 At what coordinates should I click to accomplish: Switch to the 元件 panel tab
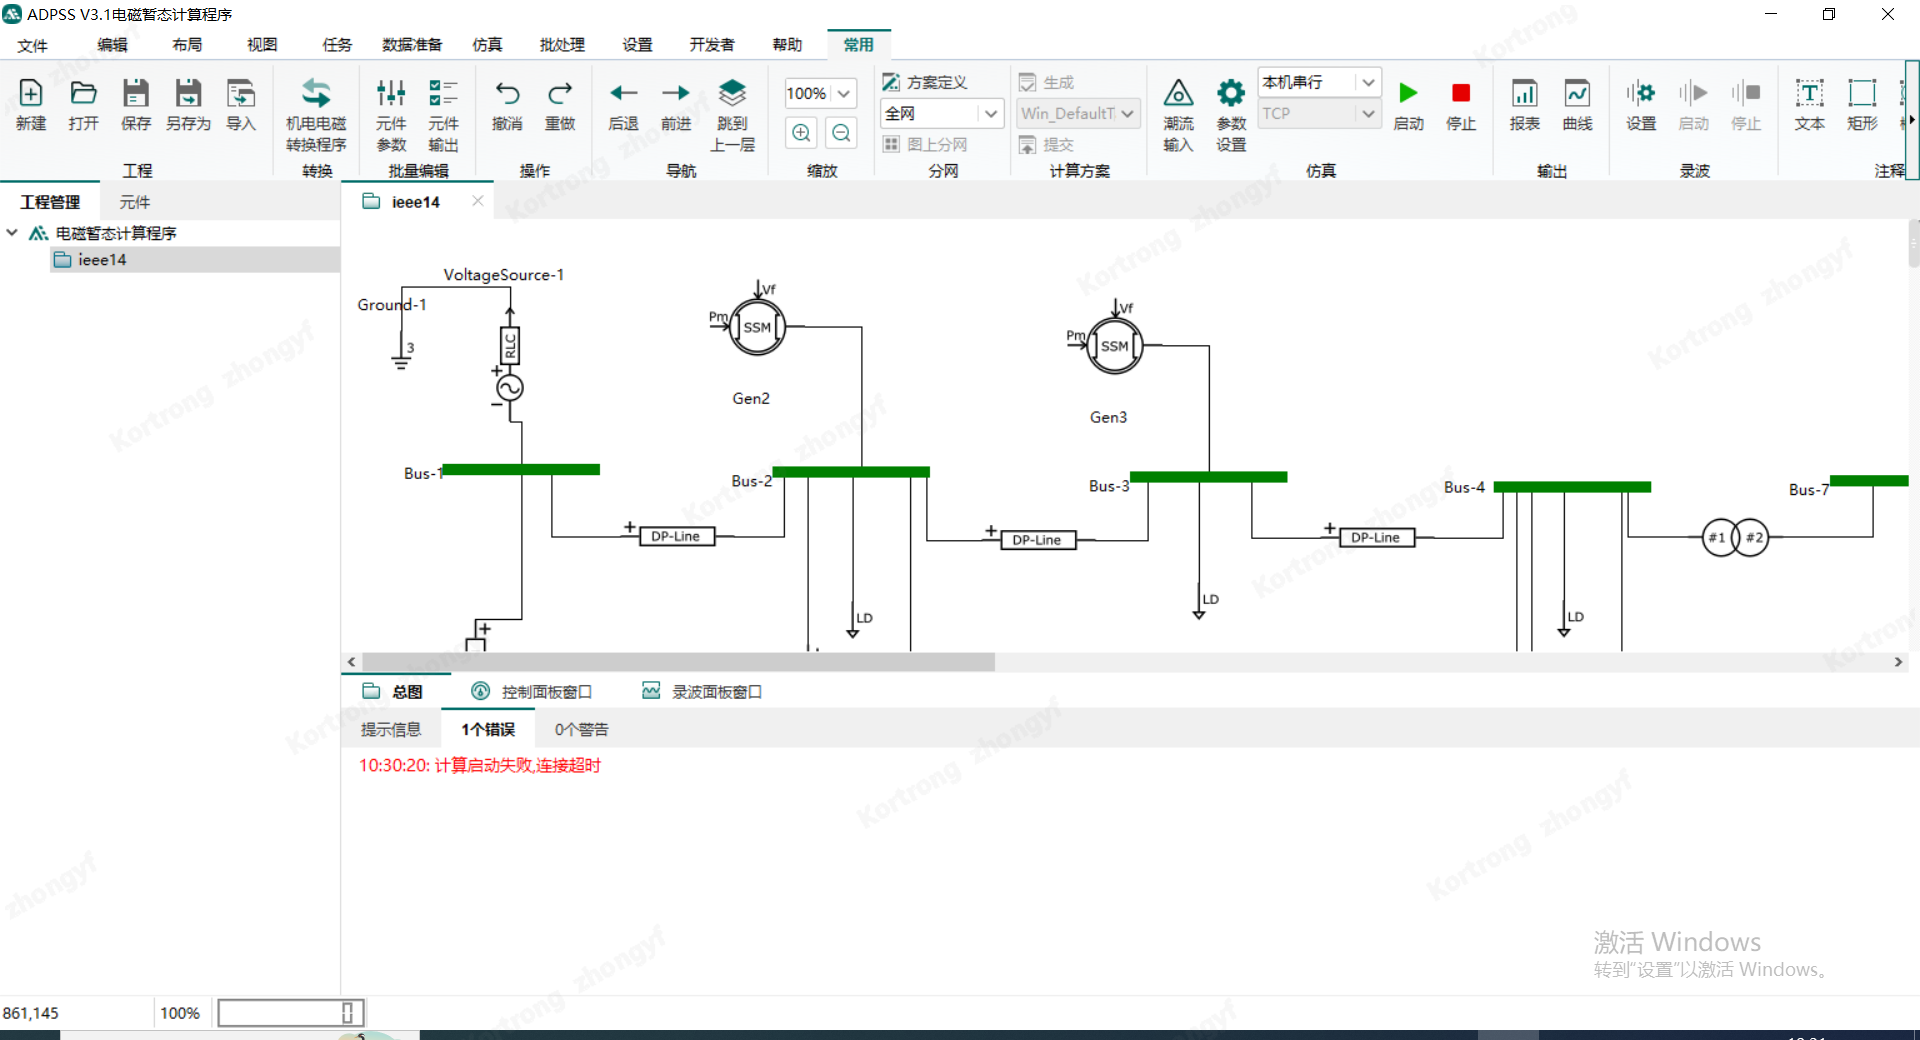134,202
